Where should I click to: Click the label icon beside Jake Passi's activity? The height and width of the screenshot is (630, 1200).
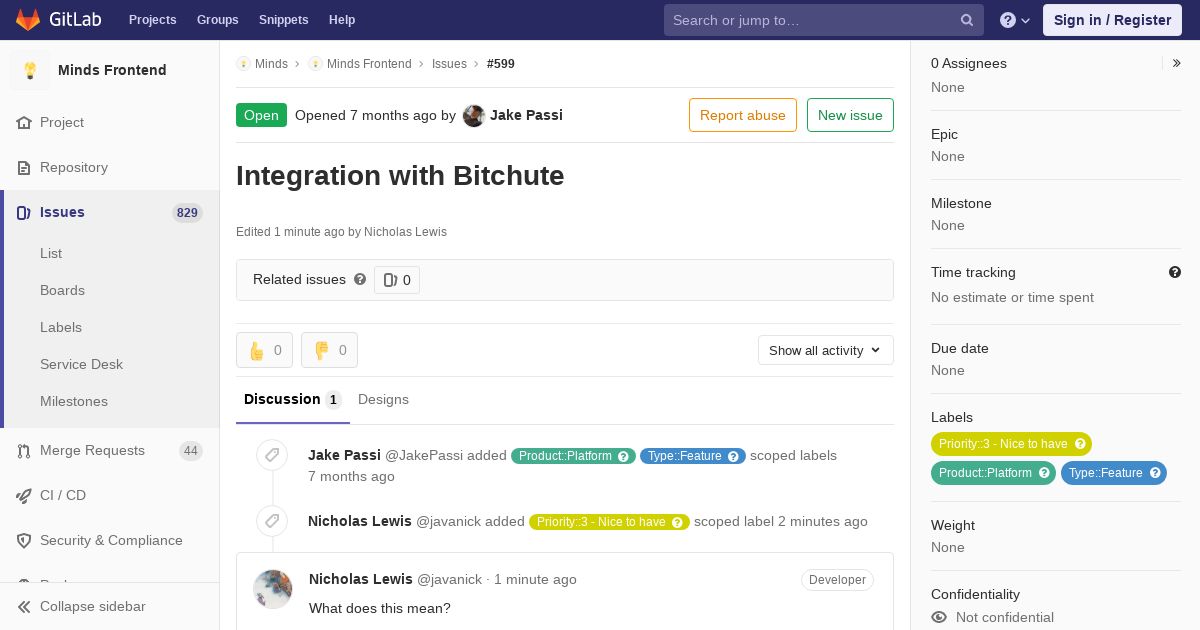pyautogui.click(x=272, y=455)
